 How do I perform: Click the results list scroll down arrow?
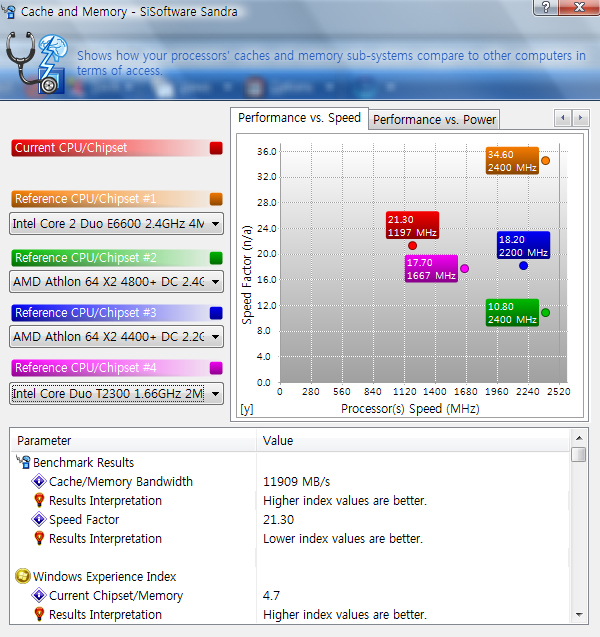(x=579, y=615)
